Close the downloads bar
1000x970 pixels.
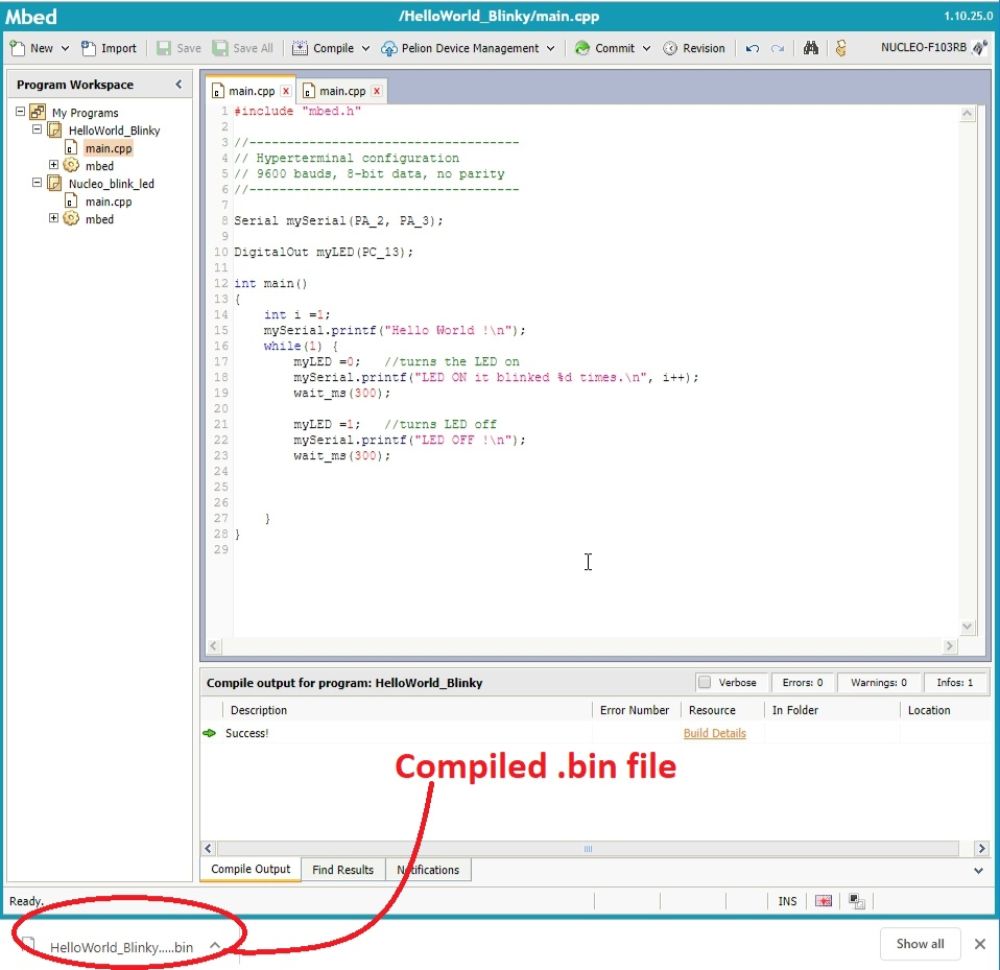(x=980, y=944)
